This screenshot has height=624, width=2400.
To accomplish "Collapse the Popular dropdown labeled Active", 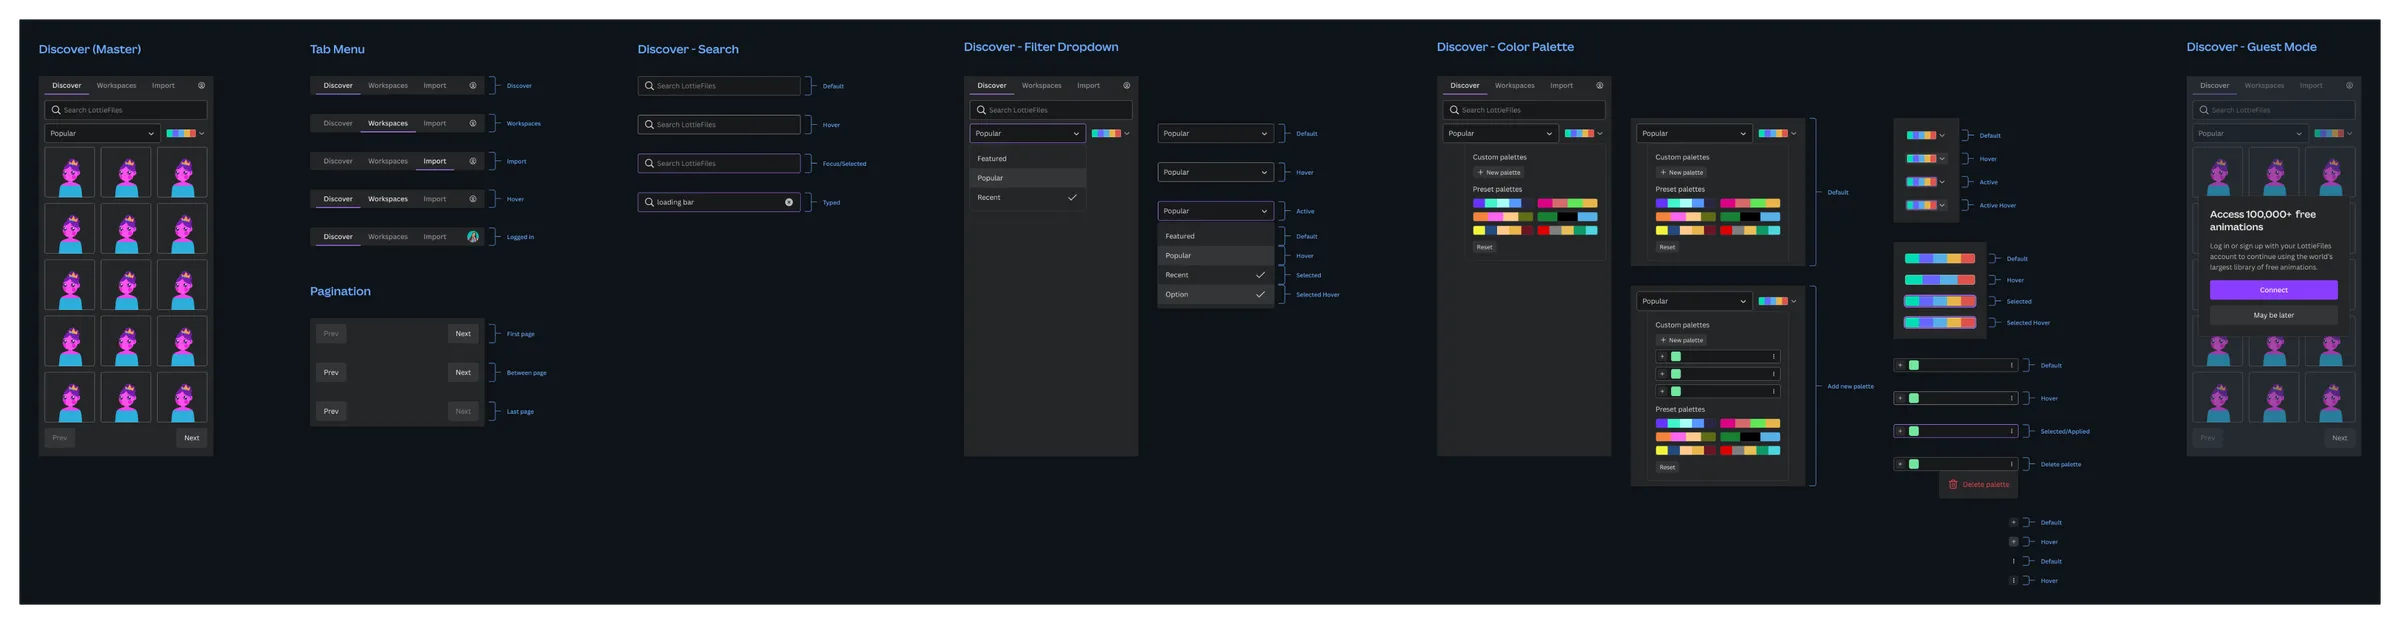I will point(1215,211).
